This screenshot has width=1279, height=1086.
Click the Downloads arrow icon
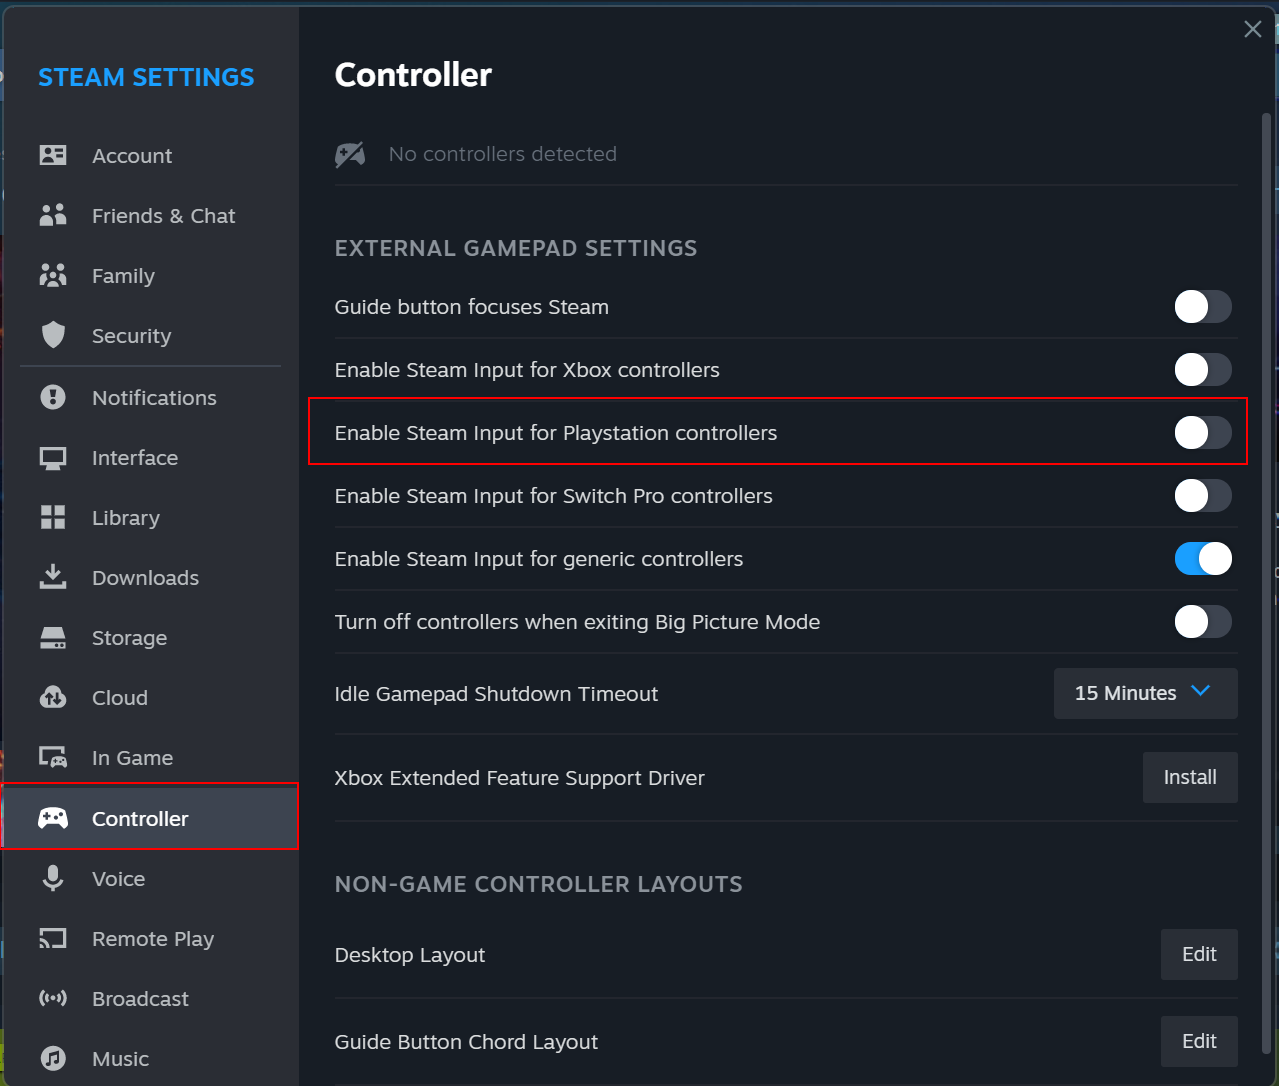pyautogui.click(x=53, y=577)
